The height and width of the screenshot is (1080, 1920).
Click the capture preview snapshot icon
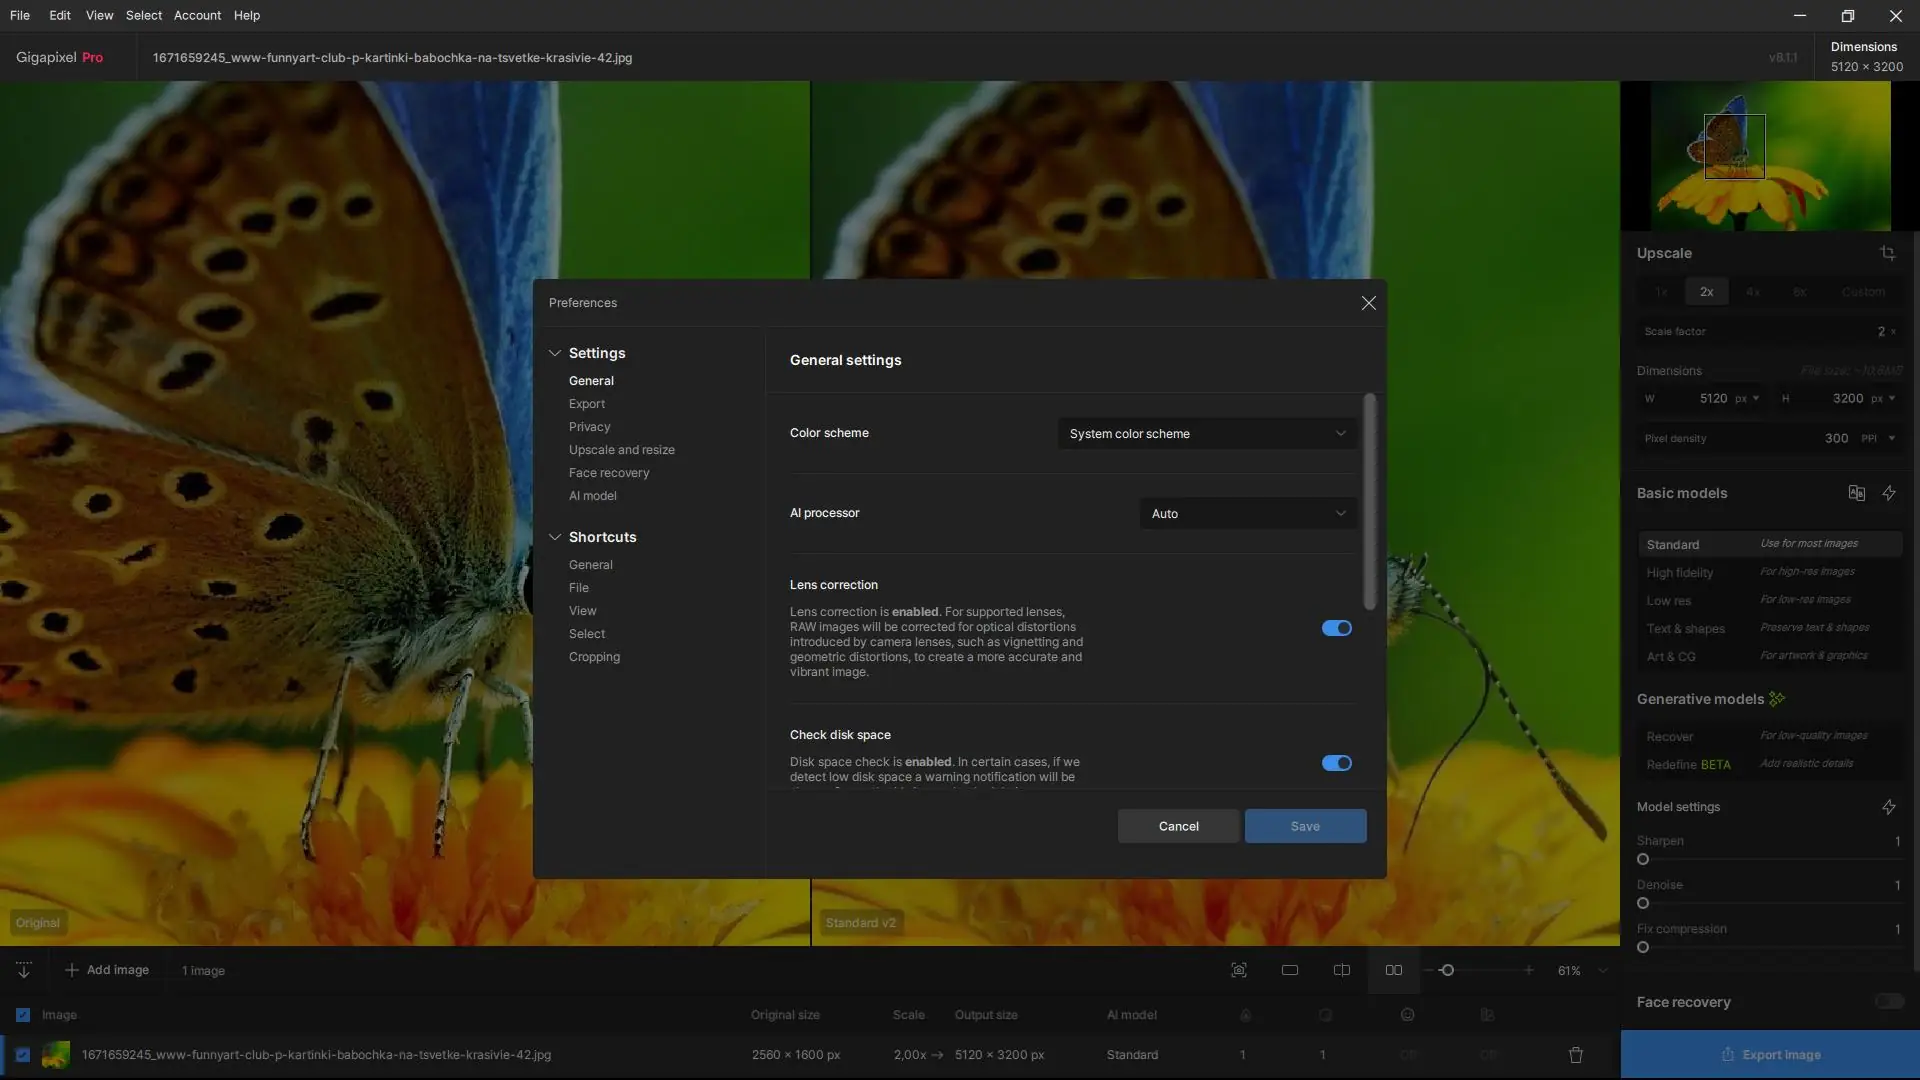(x=1239, y=970)
